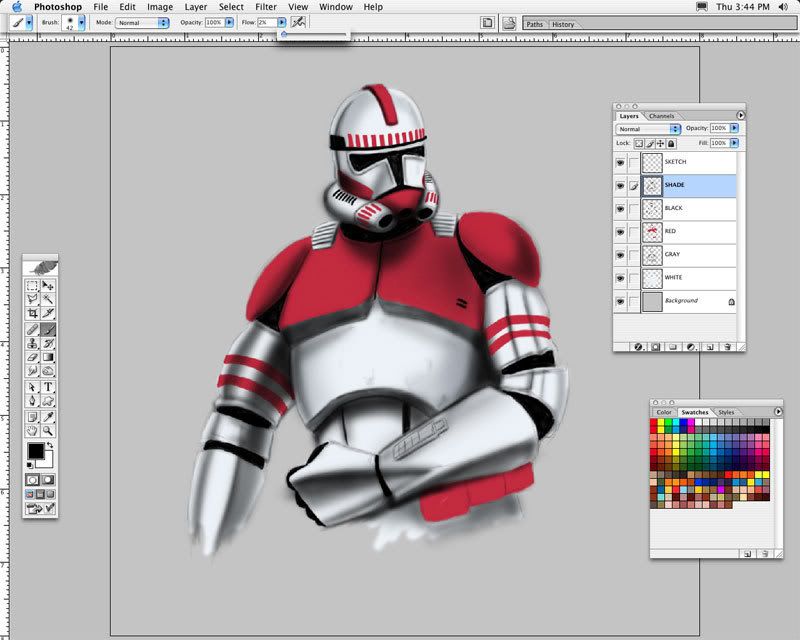Open the Image menu

pyautogui.click(x=160, y=7)
